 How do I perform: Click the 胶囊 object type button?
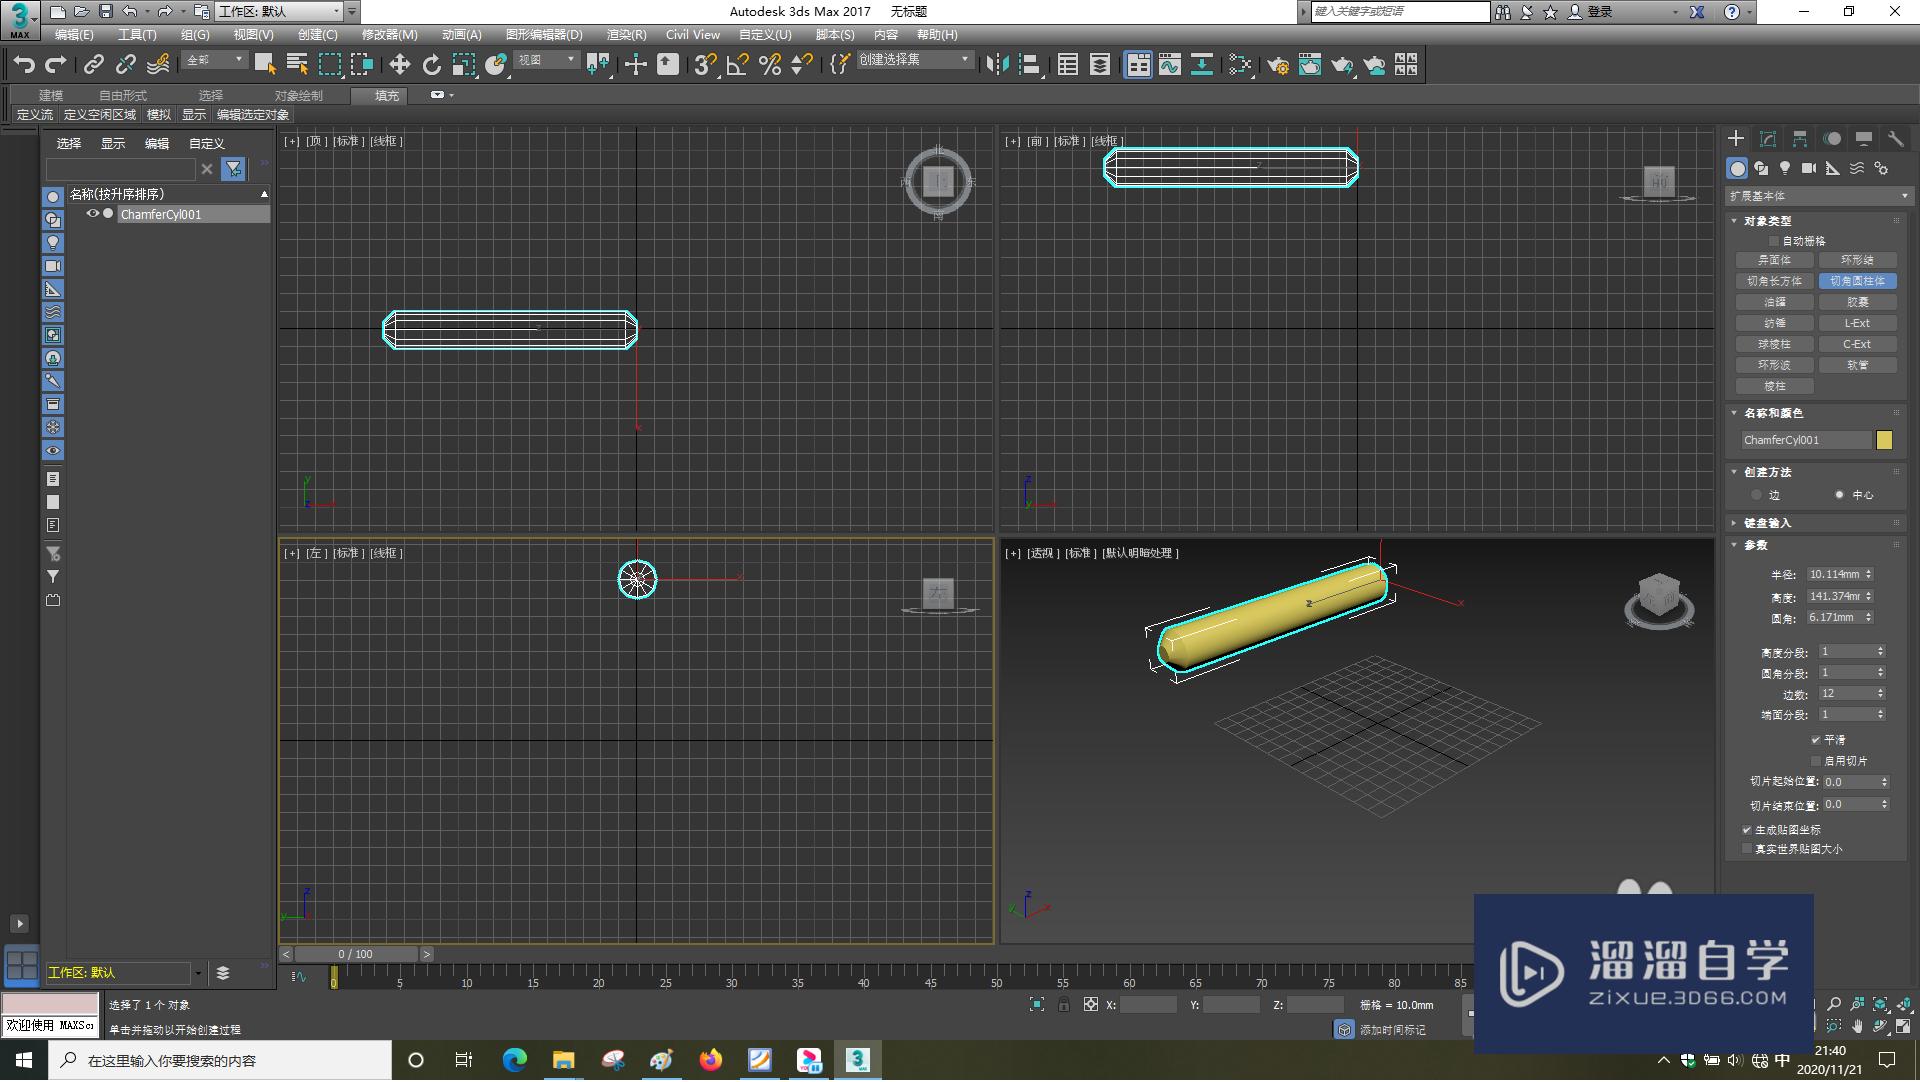coord(1857,302)
